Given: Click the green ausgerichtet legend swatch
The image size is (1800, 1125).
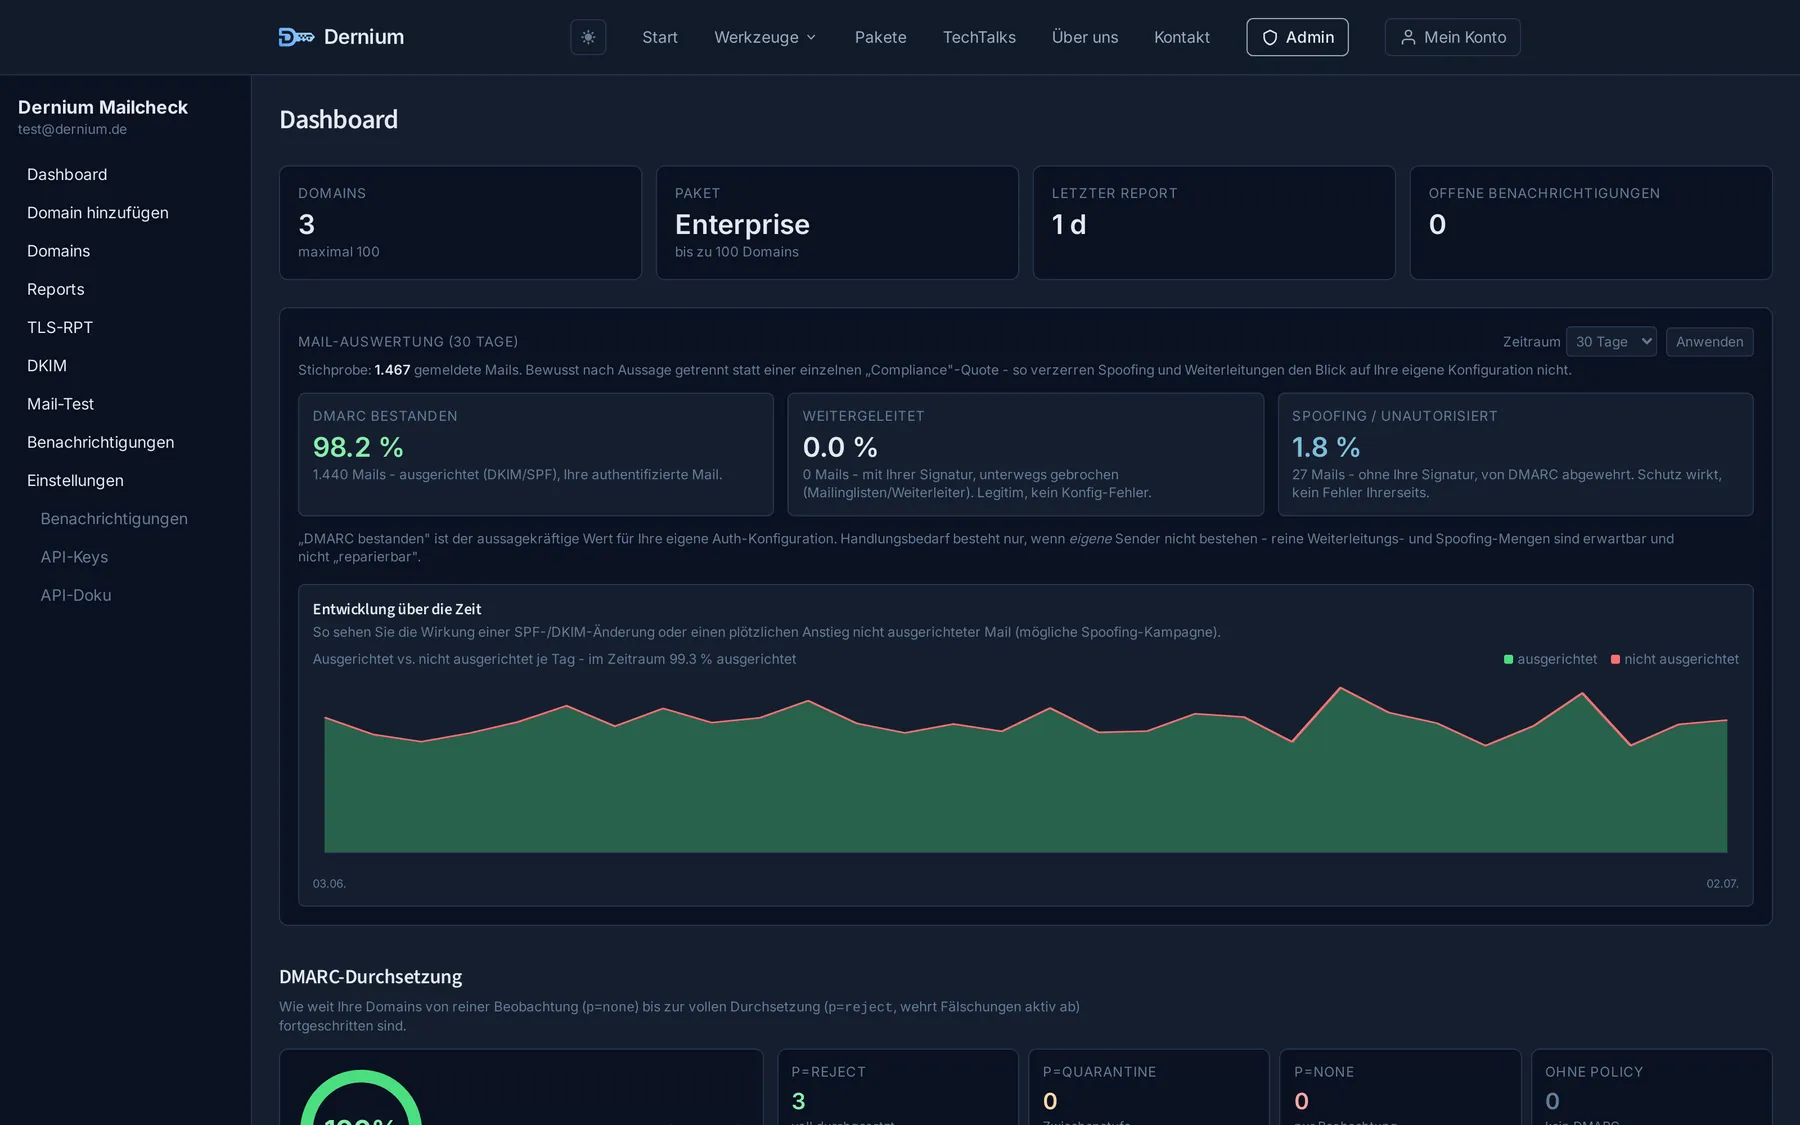Looking at the screenshot, I should [1508, 659].
